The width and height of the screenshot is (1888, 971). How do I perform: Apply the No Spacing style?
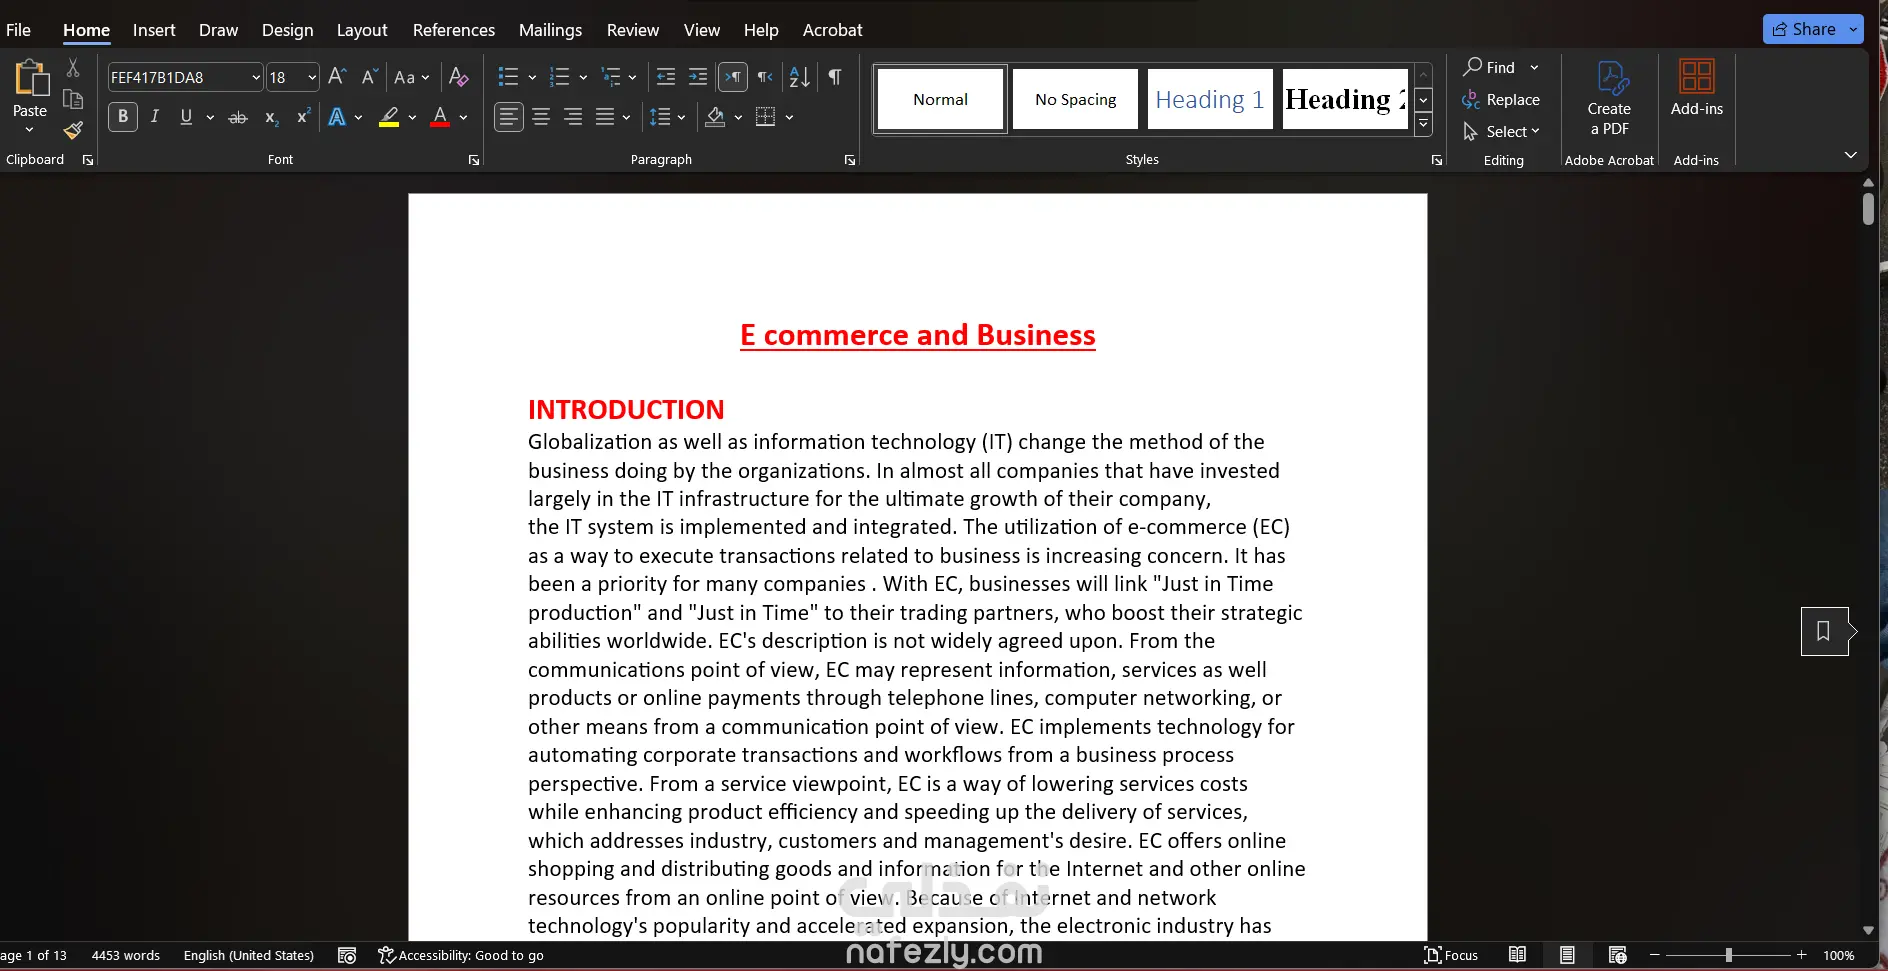pyautogui.click(x=1075, y=99)
